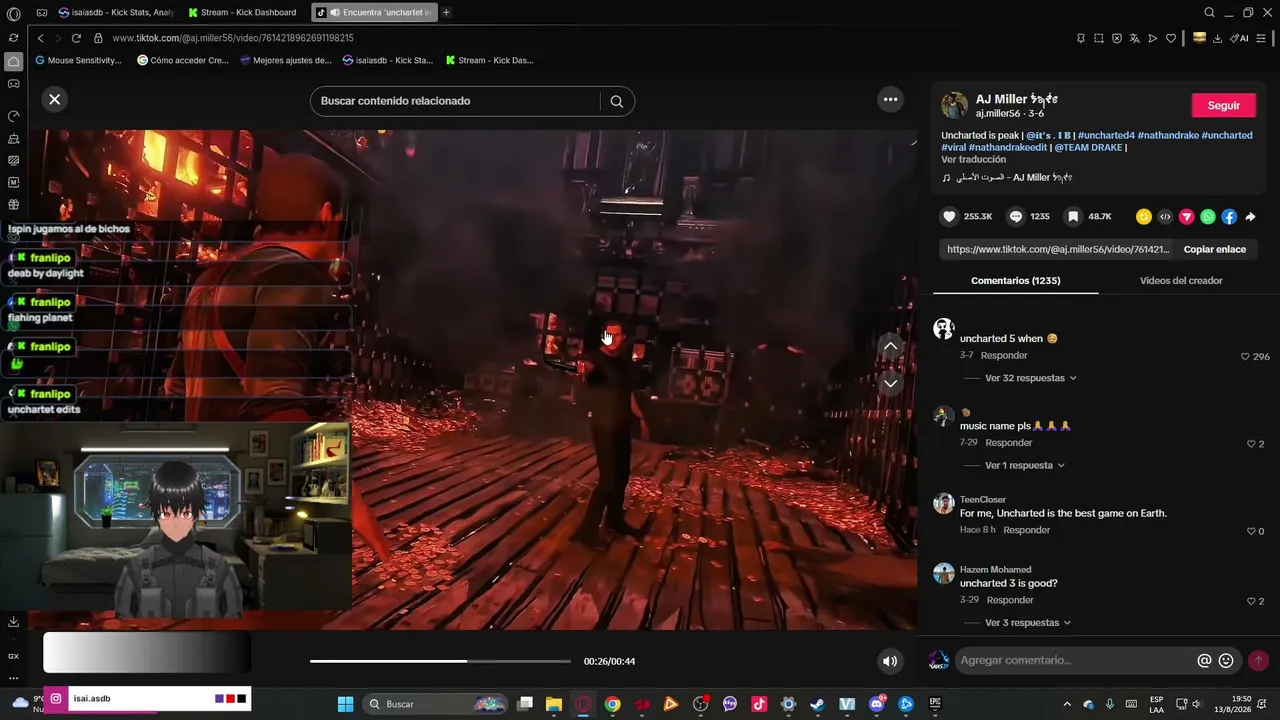Like TeenCloser's comment
This screenshot has height=720, width=1280.
[x=1251, y=531]
